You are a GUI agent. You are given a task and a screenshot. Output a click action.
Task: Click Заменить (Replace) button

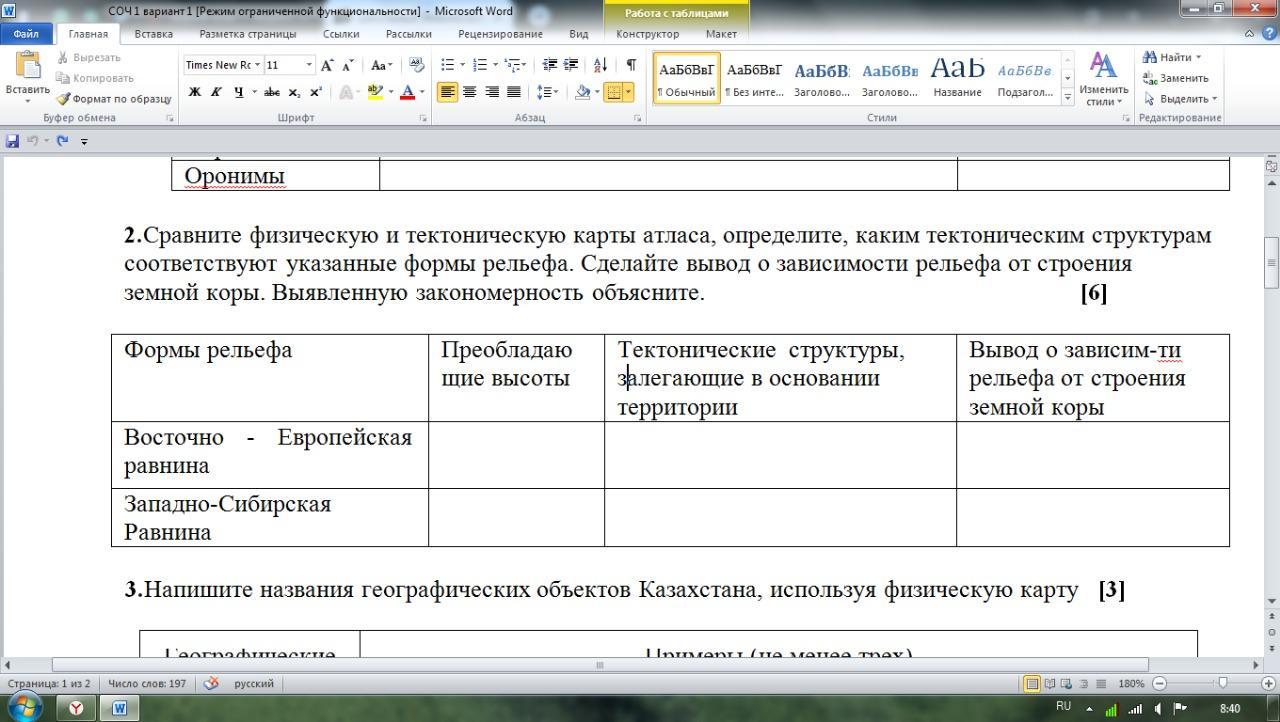tap(1175, 78)
